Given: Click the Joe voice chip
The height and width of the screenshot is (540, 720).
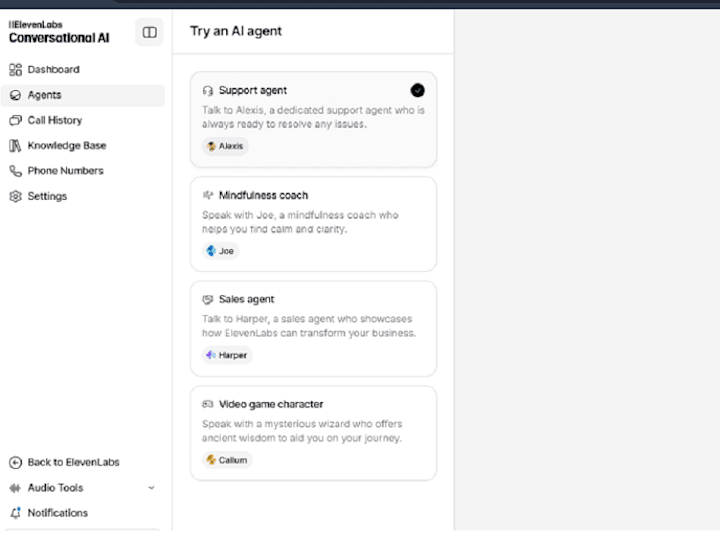Looking at the screenshot, I should click(220, 251).
